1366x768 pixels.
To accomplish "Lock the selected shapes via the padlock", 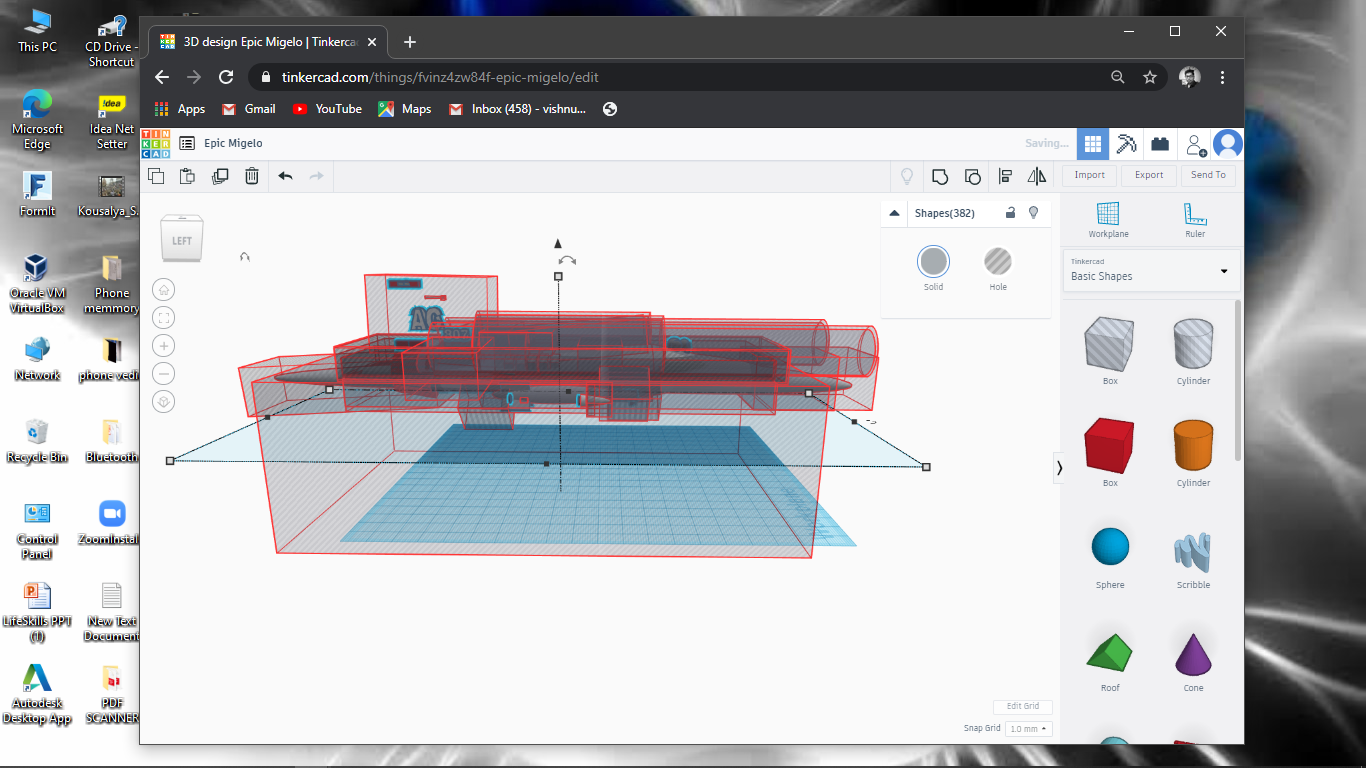I will point(1010,212).
